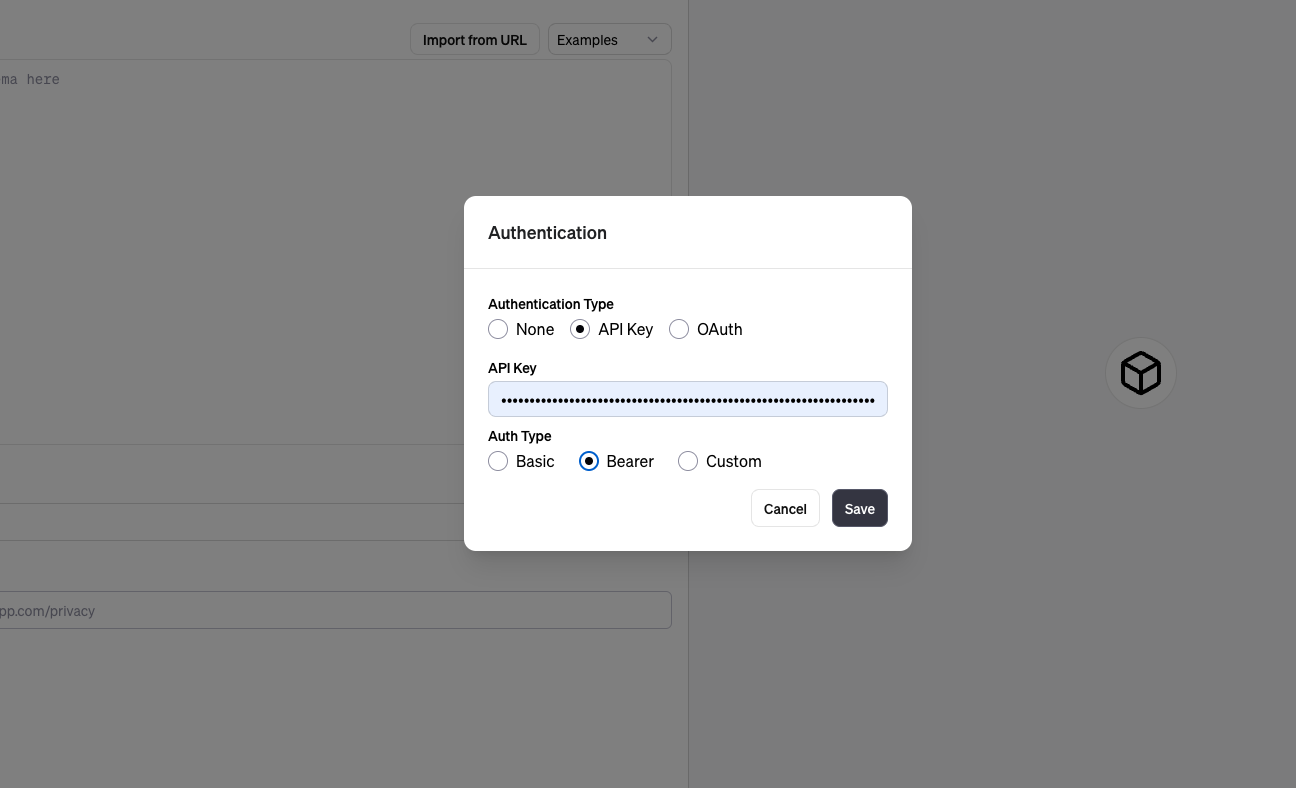Focus the privacy policy URL field

tap(336, 610)
